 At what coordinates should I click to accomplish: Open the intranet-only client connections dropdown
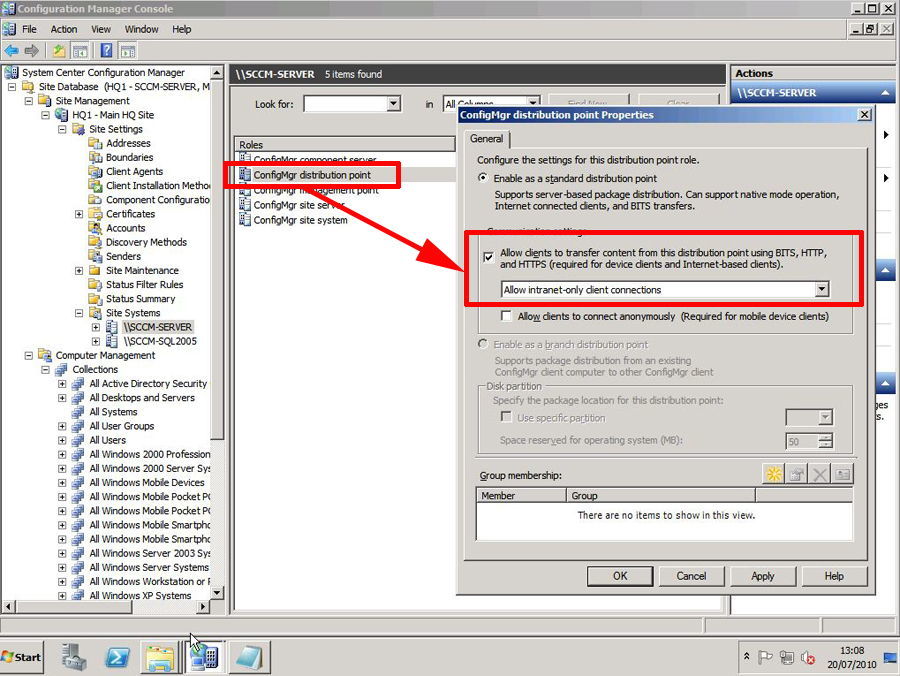(822, 289)
